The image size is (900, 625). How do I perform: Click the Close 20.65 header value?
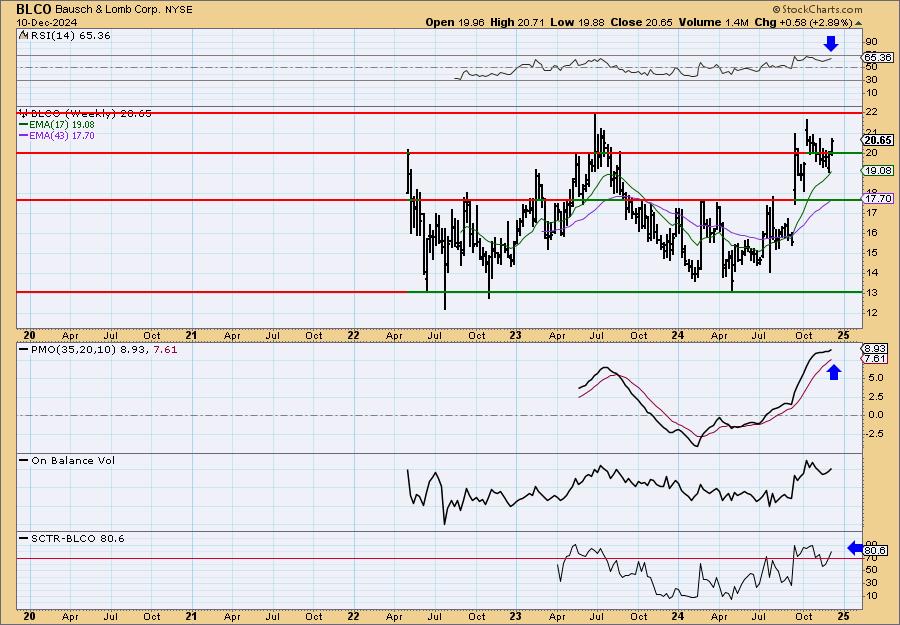click(x=641, y=22)
